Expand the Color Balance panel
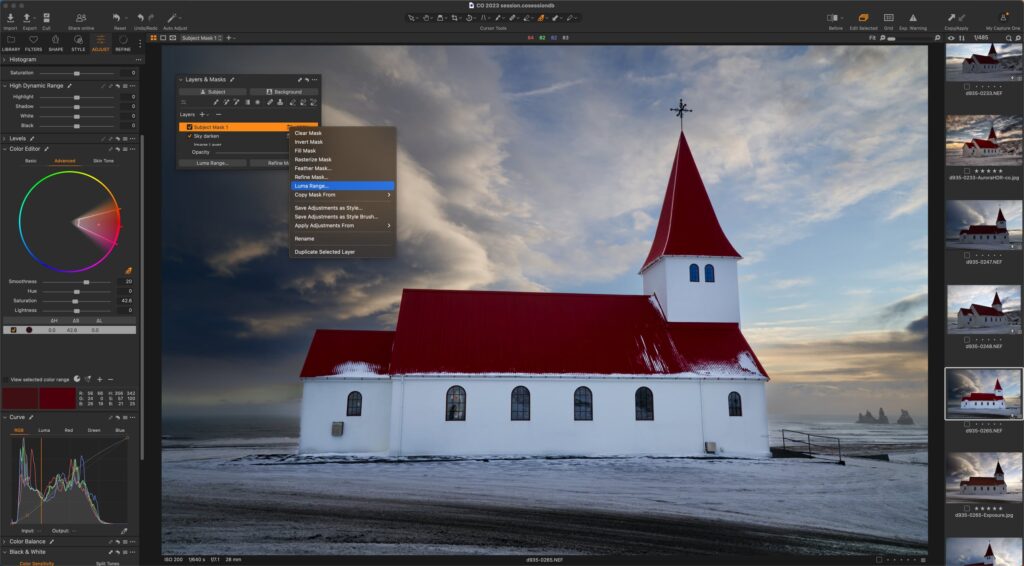Screen dimensions: 1024x566 pos(4,541)
